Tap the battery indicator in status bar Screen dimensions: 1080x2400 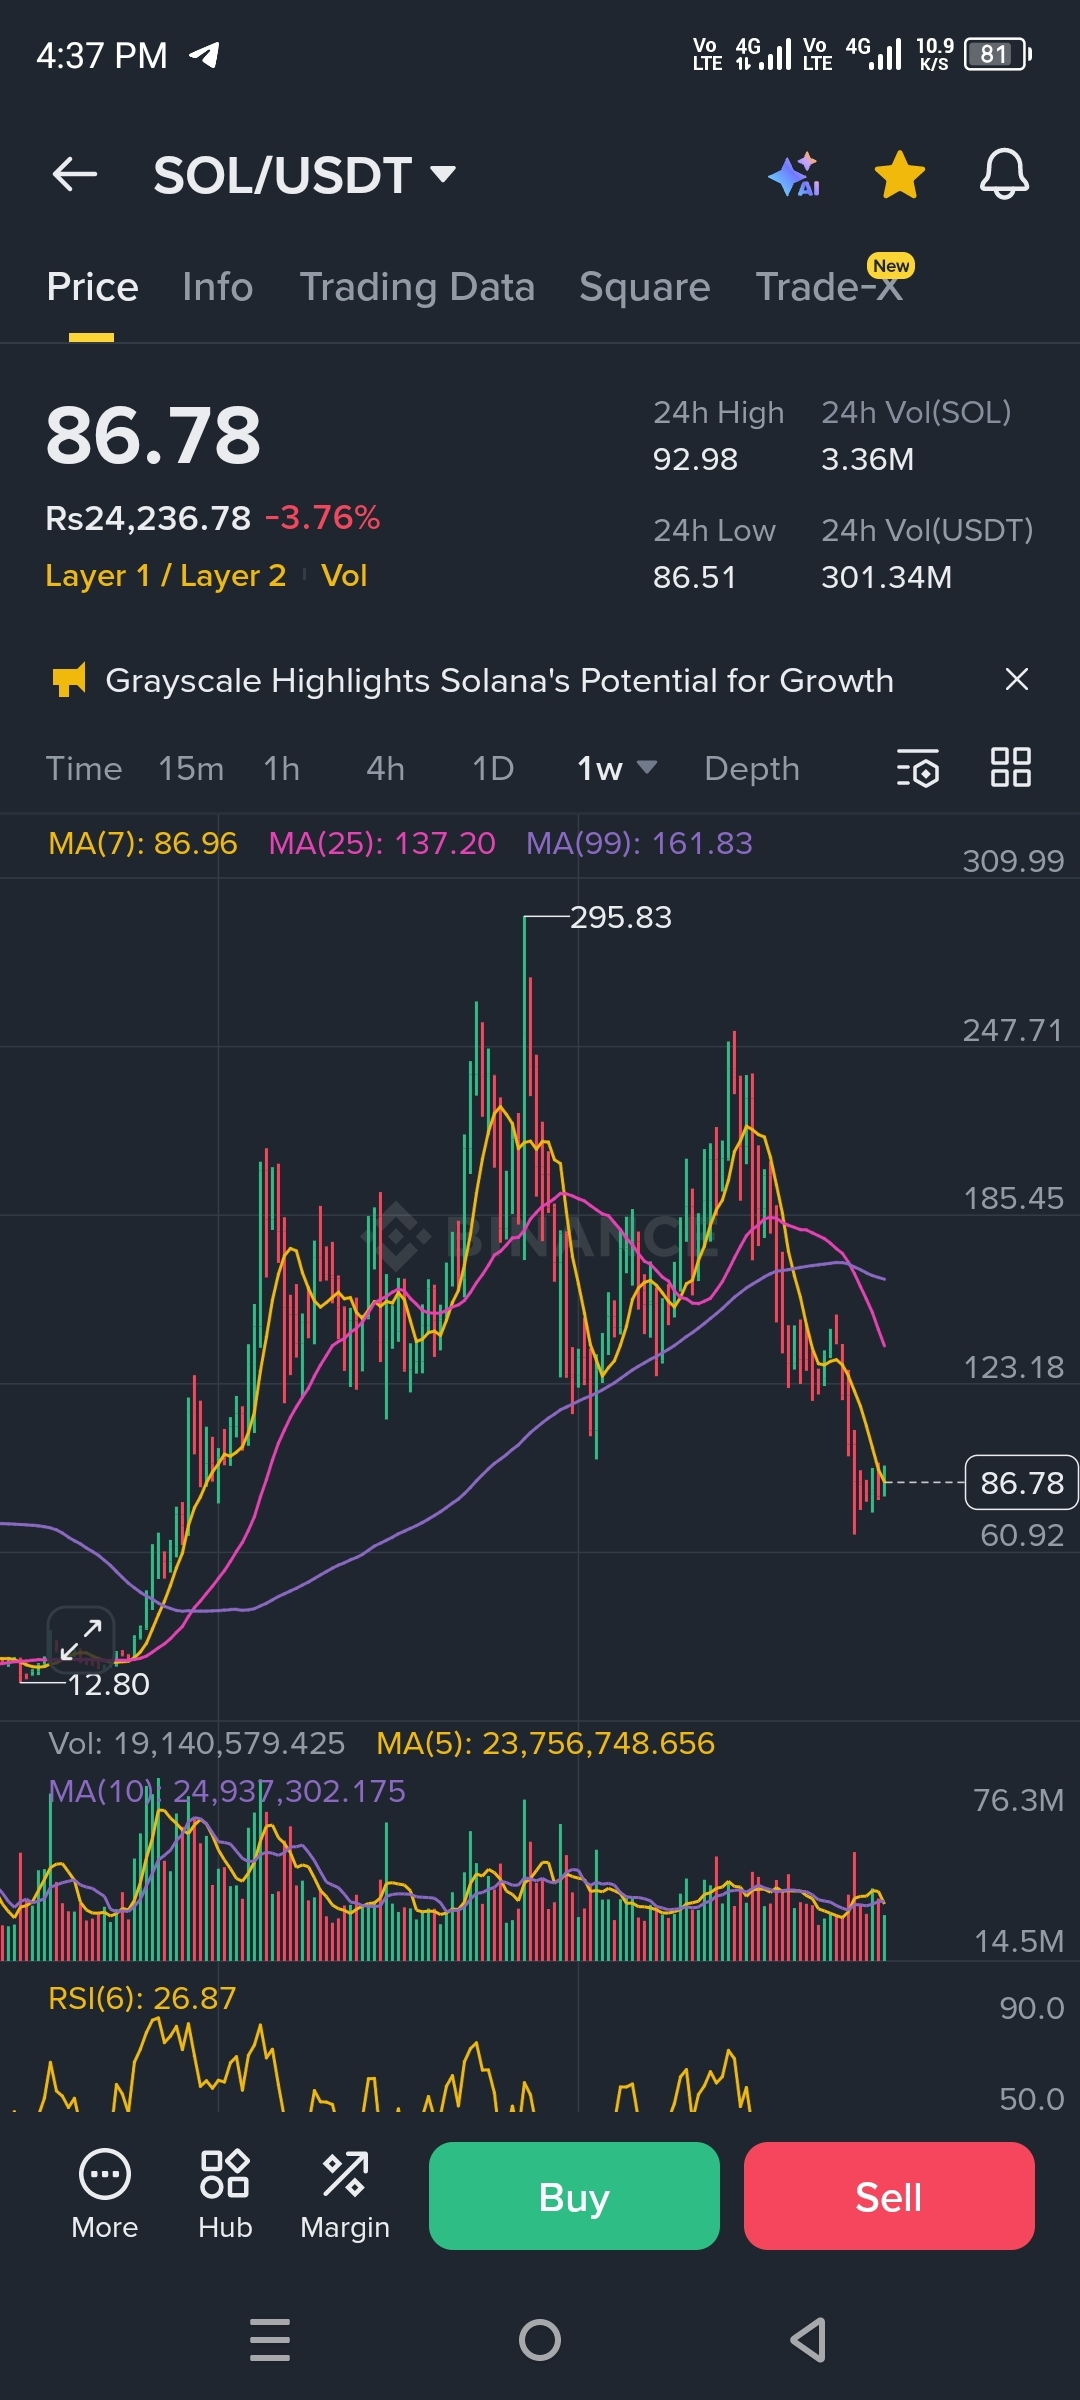click(x=998, y=54)
